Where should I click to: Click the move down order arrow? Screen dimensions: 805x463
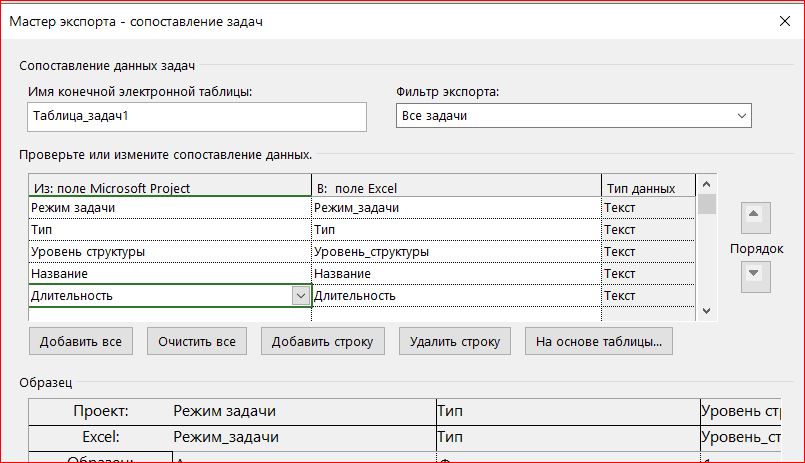pos(753,273)
